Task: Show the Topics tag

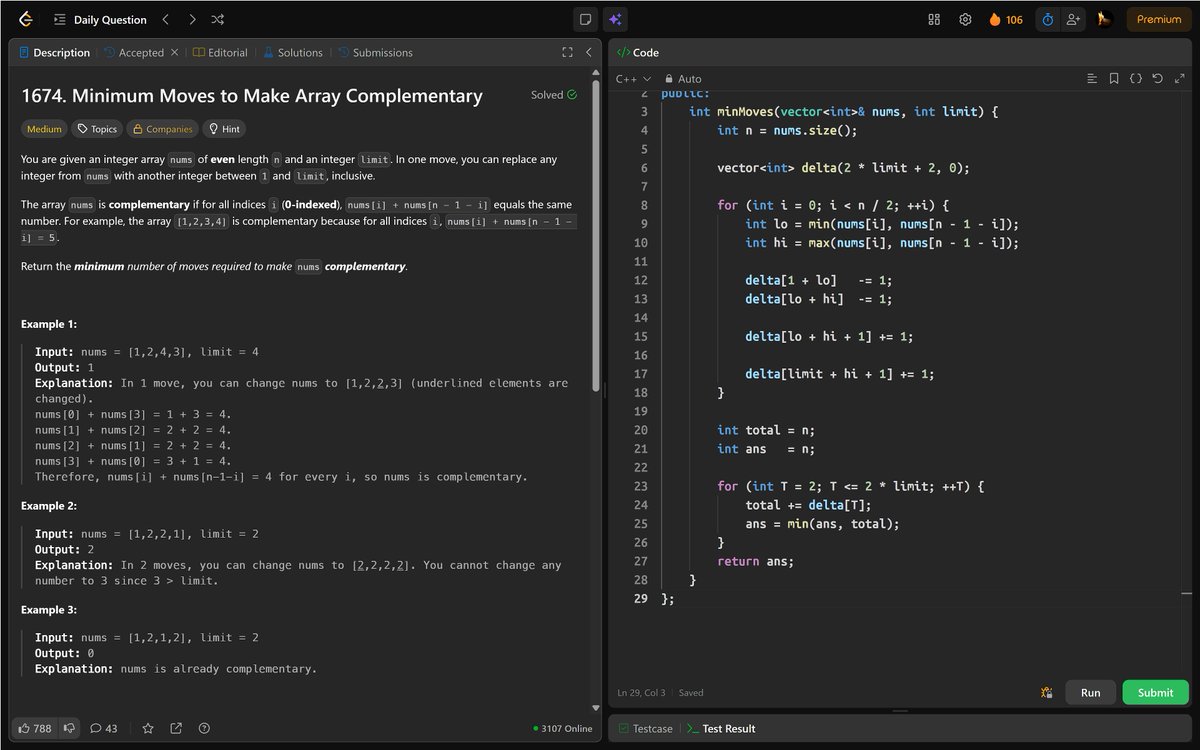Action: (x=97, y=129)
